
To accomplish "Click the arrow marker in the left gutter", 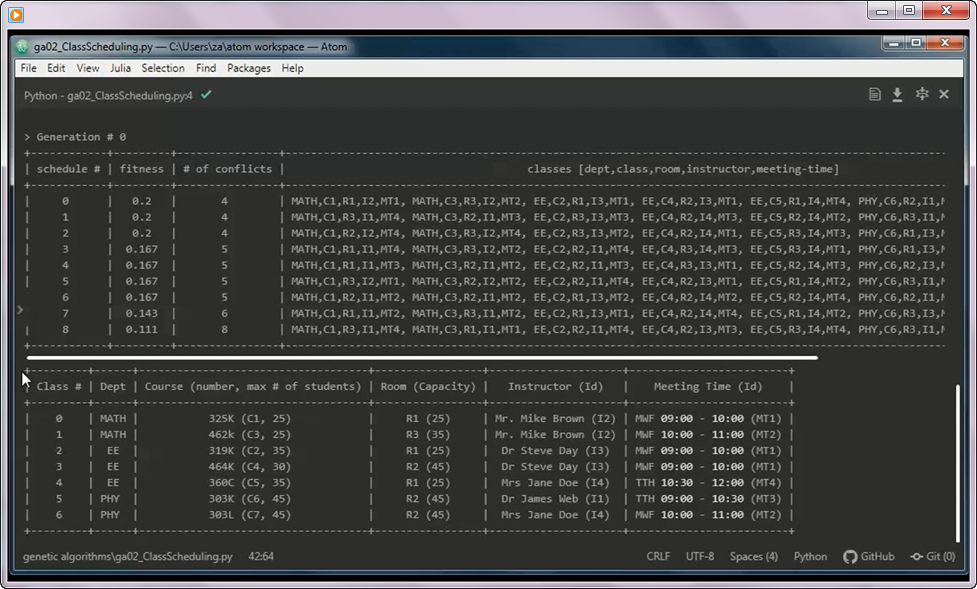I will coord(21,310).
